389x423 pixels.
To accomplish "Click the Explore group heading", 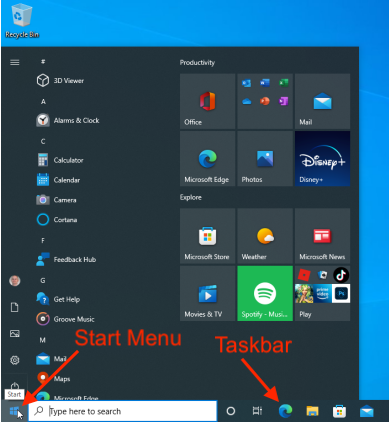I will pyautogui.click(x=191, y=197).
